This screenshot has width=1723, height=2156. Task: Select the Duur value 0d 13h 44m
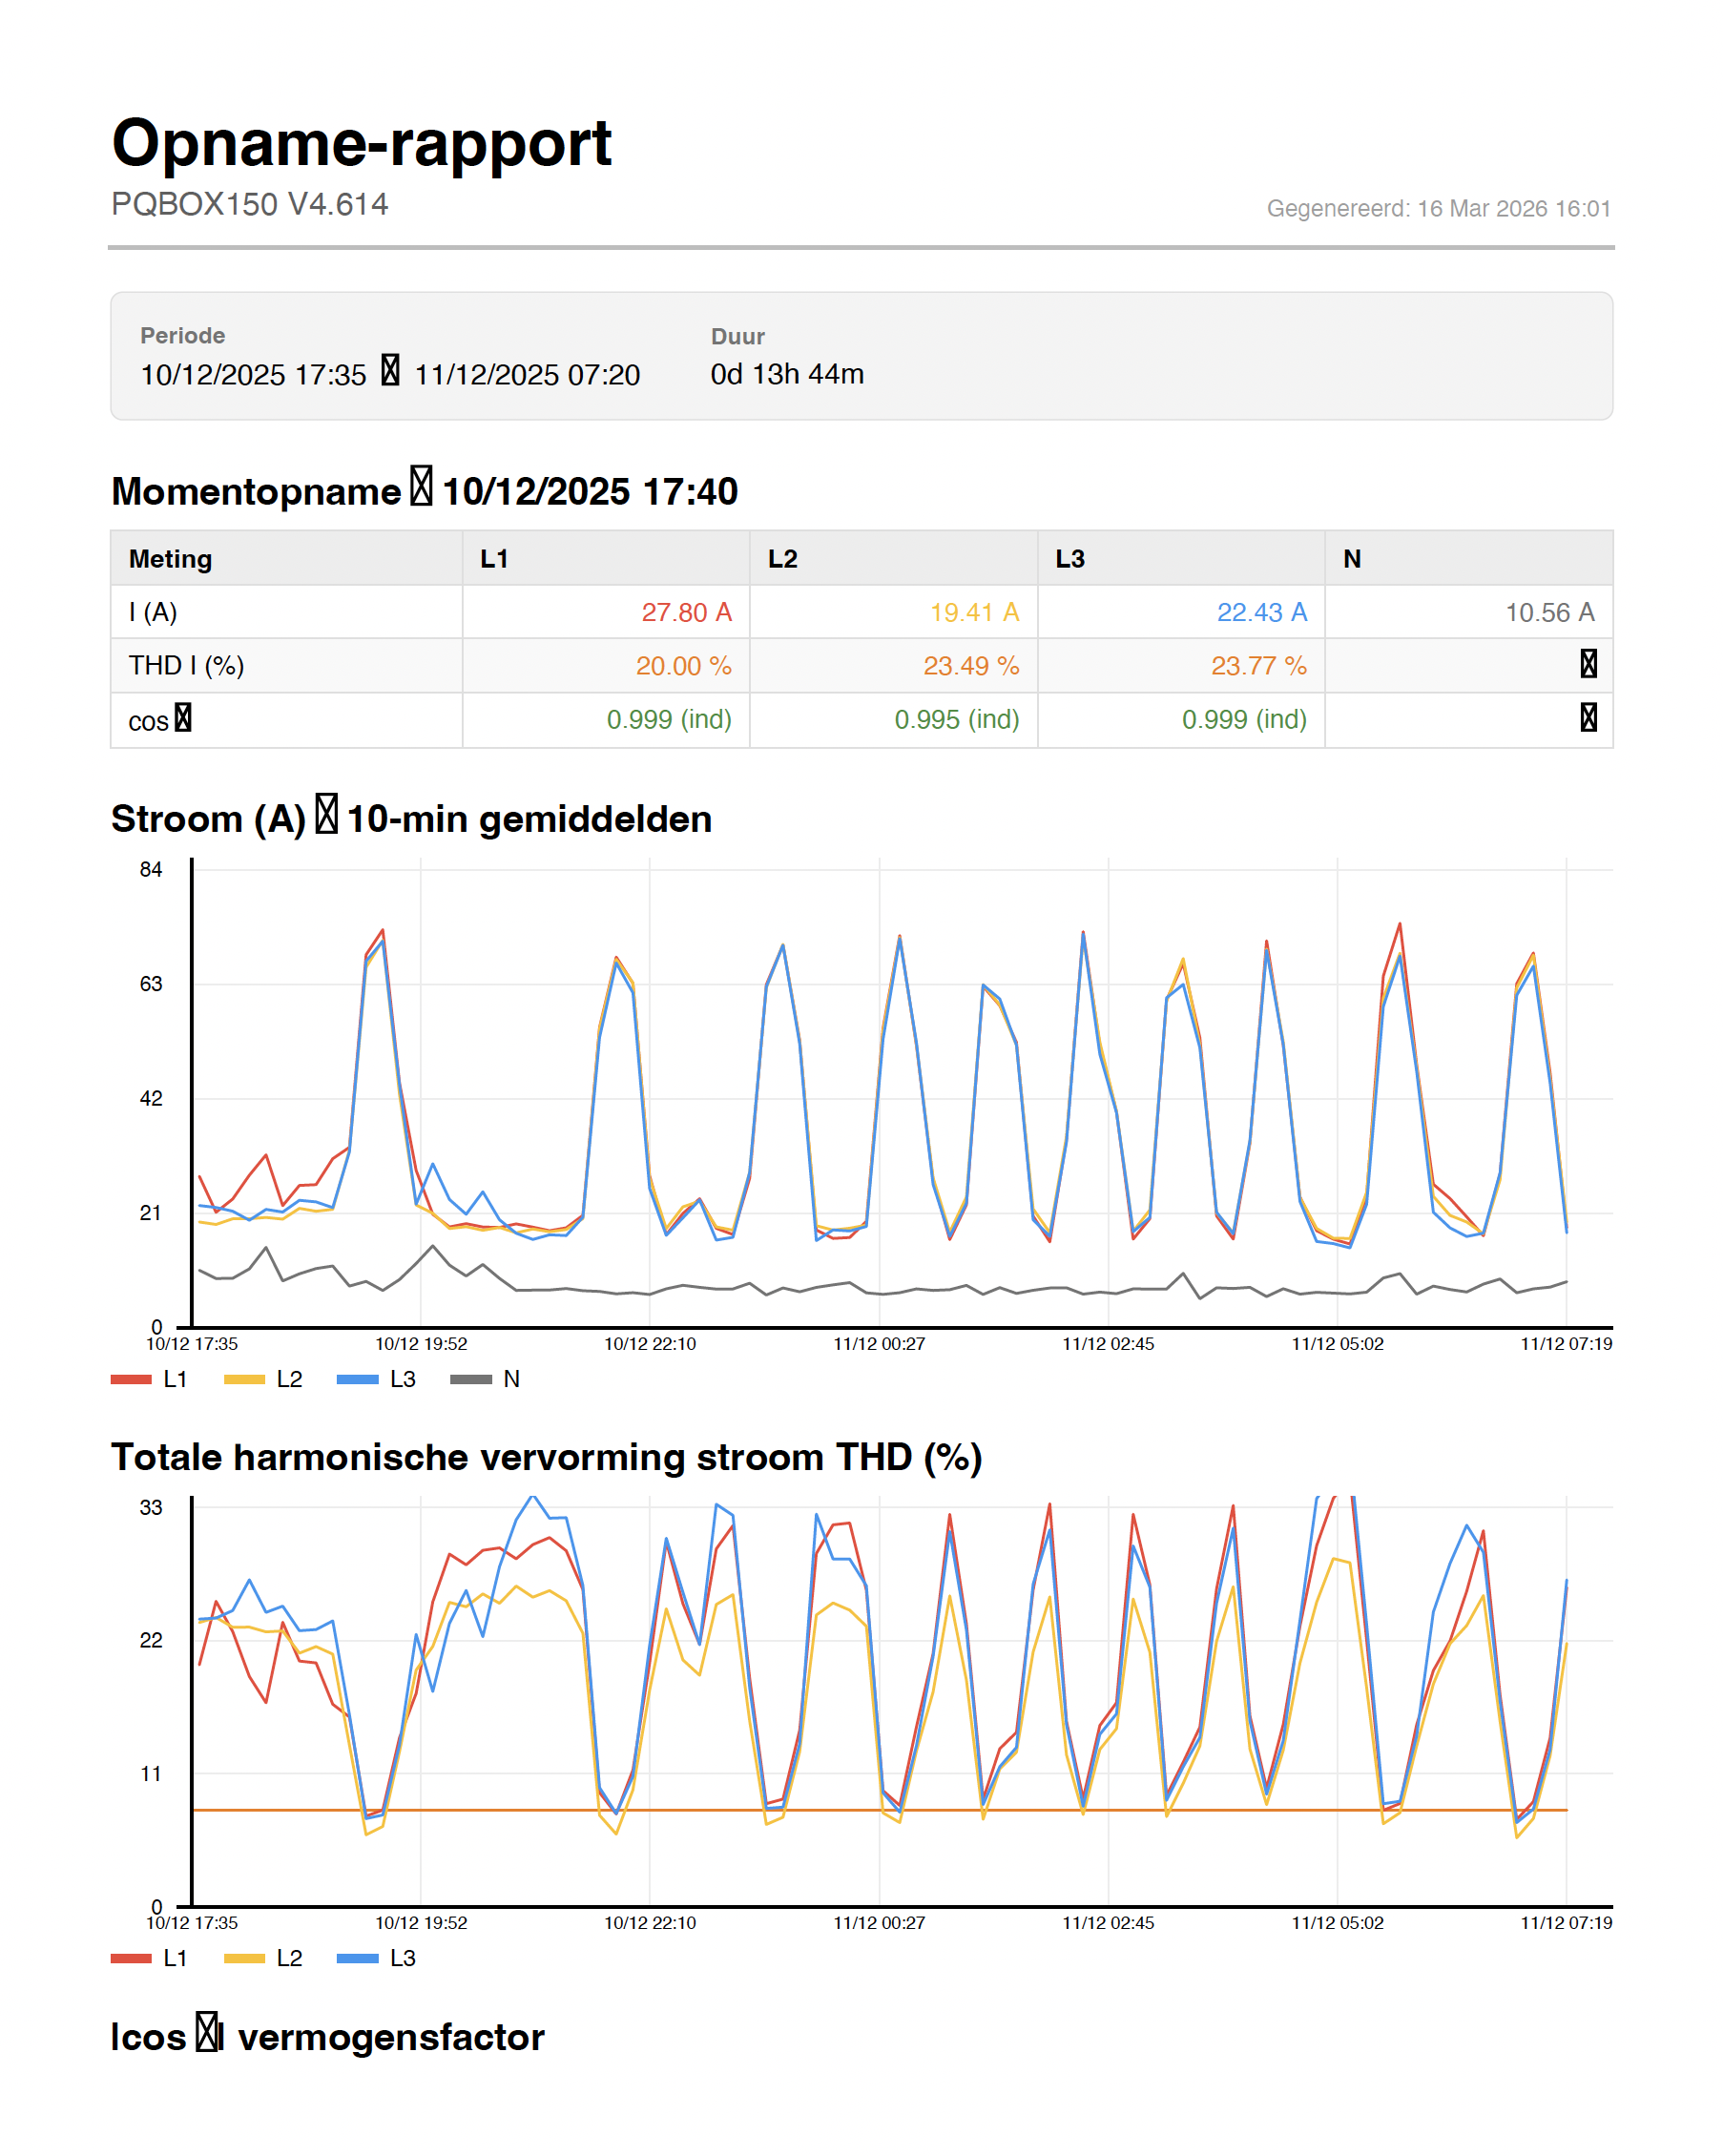tap(786, 374)
